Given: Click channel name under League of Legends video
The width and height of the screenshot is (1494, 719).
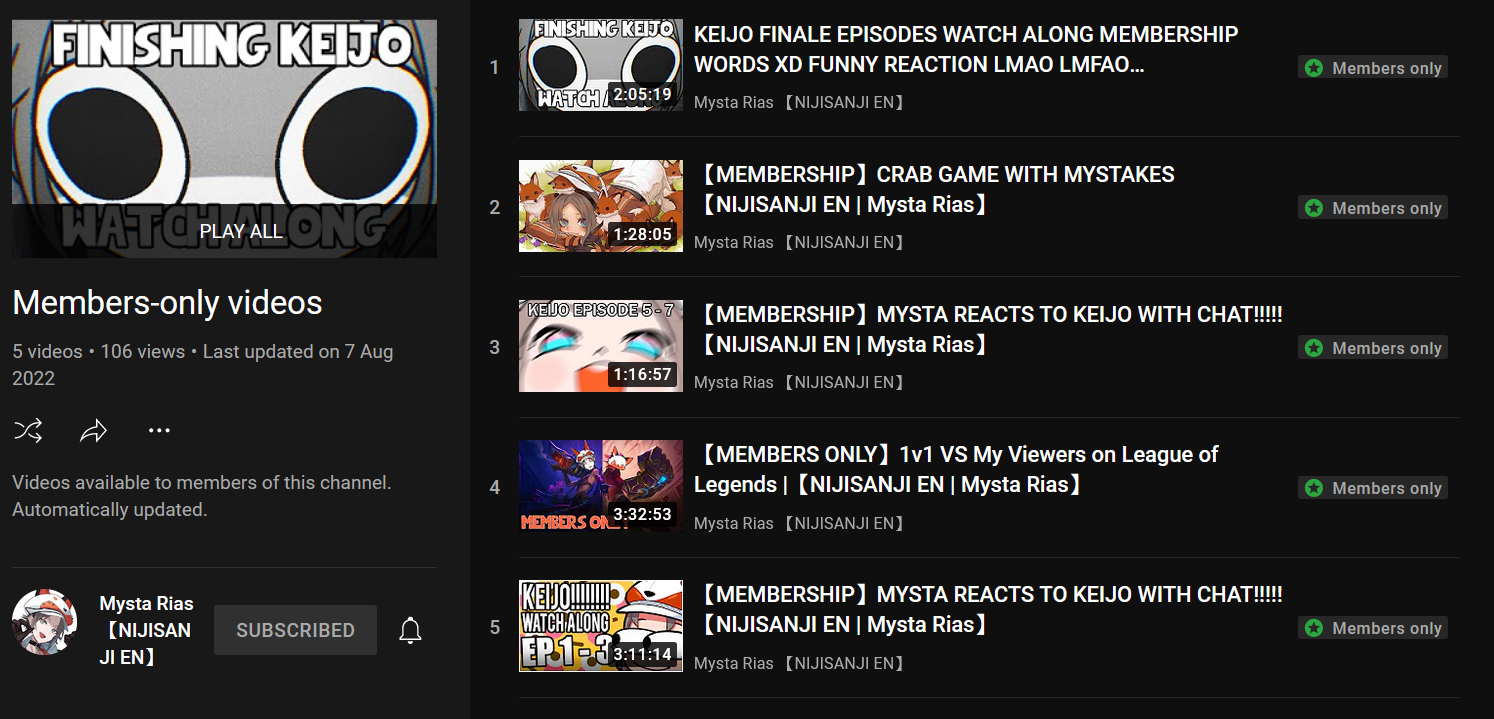Looking at the screenshot, I should click(799, 523).
